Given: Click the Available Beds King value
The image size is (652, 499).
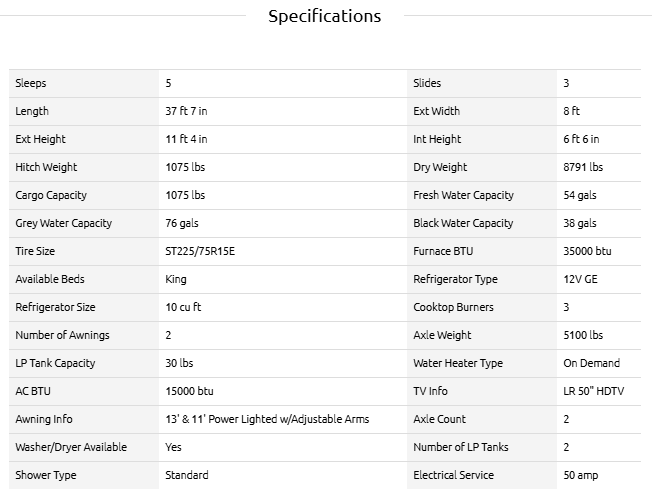Looking at the screenshot, I should coord(176,279).
